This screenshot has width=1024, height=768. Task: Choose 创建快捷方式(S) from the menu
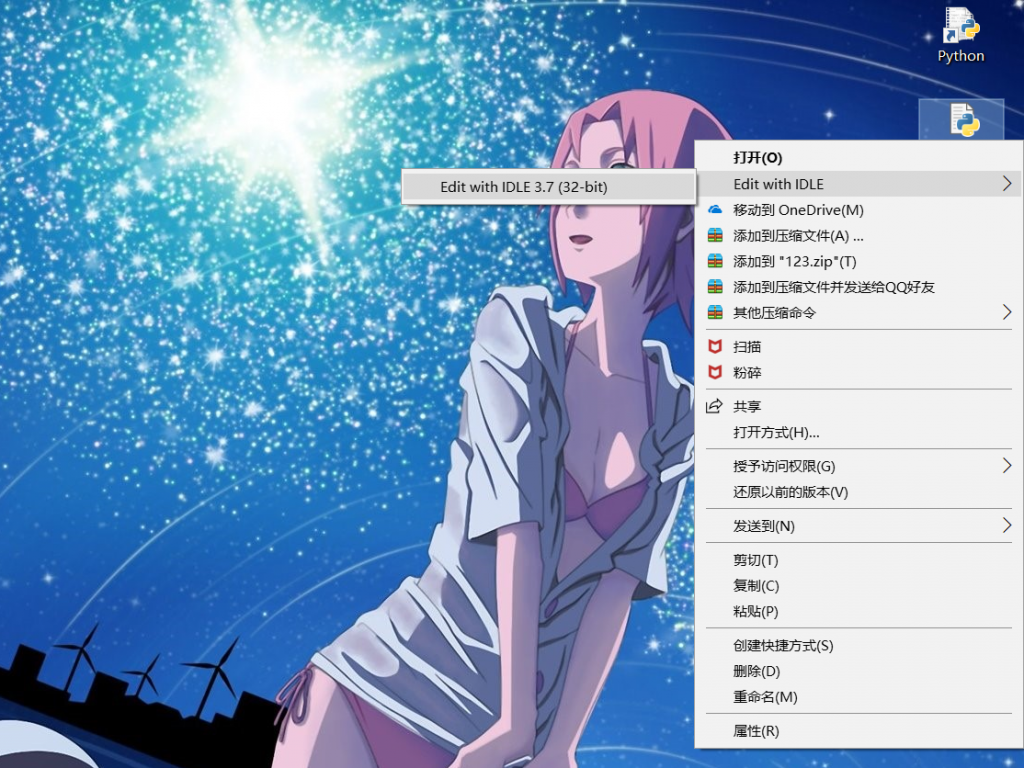tap(858, 645)
